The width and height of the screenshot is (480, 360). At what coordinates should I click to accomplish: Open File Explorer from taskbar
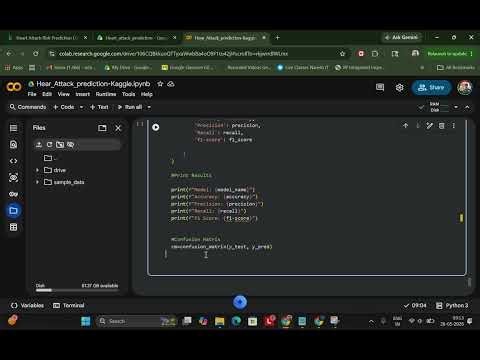(x=220, y=321)
